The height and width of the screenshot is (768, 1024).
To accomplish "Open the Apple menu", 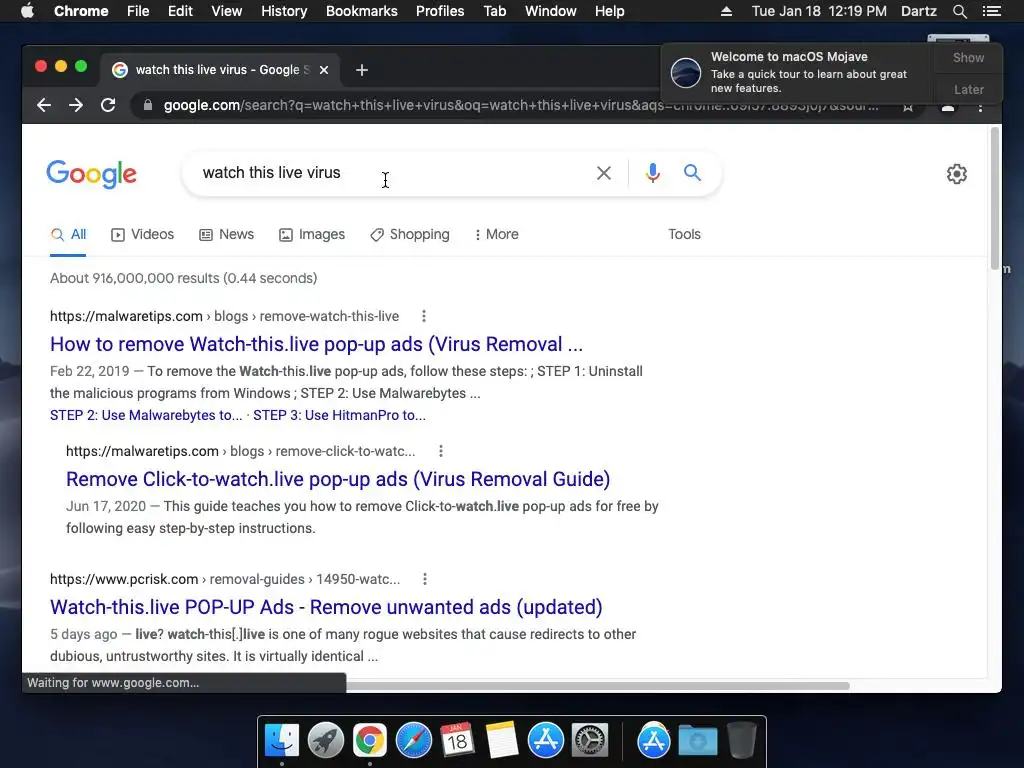I will (x=27, y=11).
